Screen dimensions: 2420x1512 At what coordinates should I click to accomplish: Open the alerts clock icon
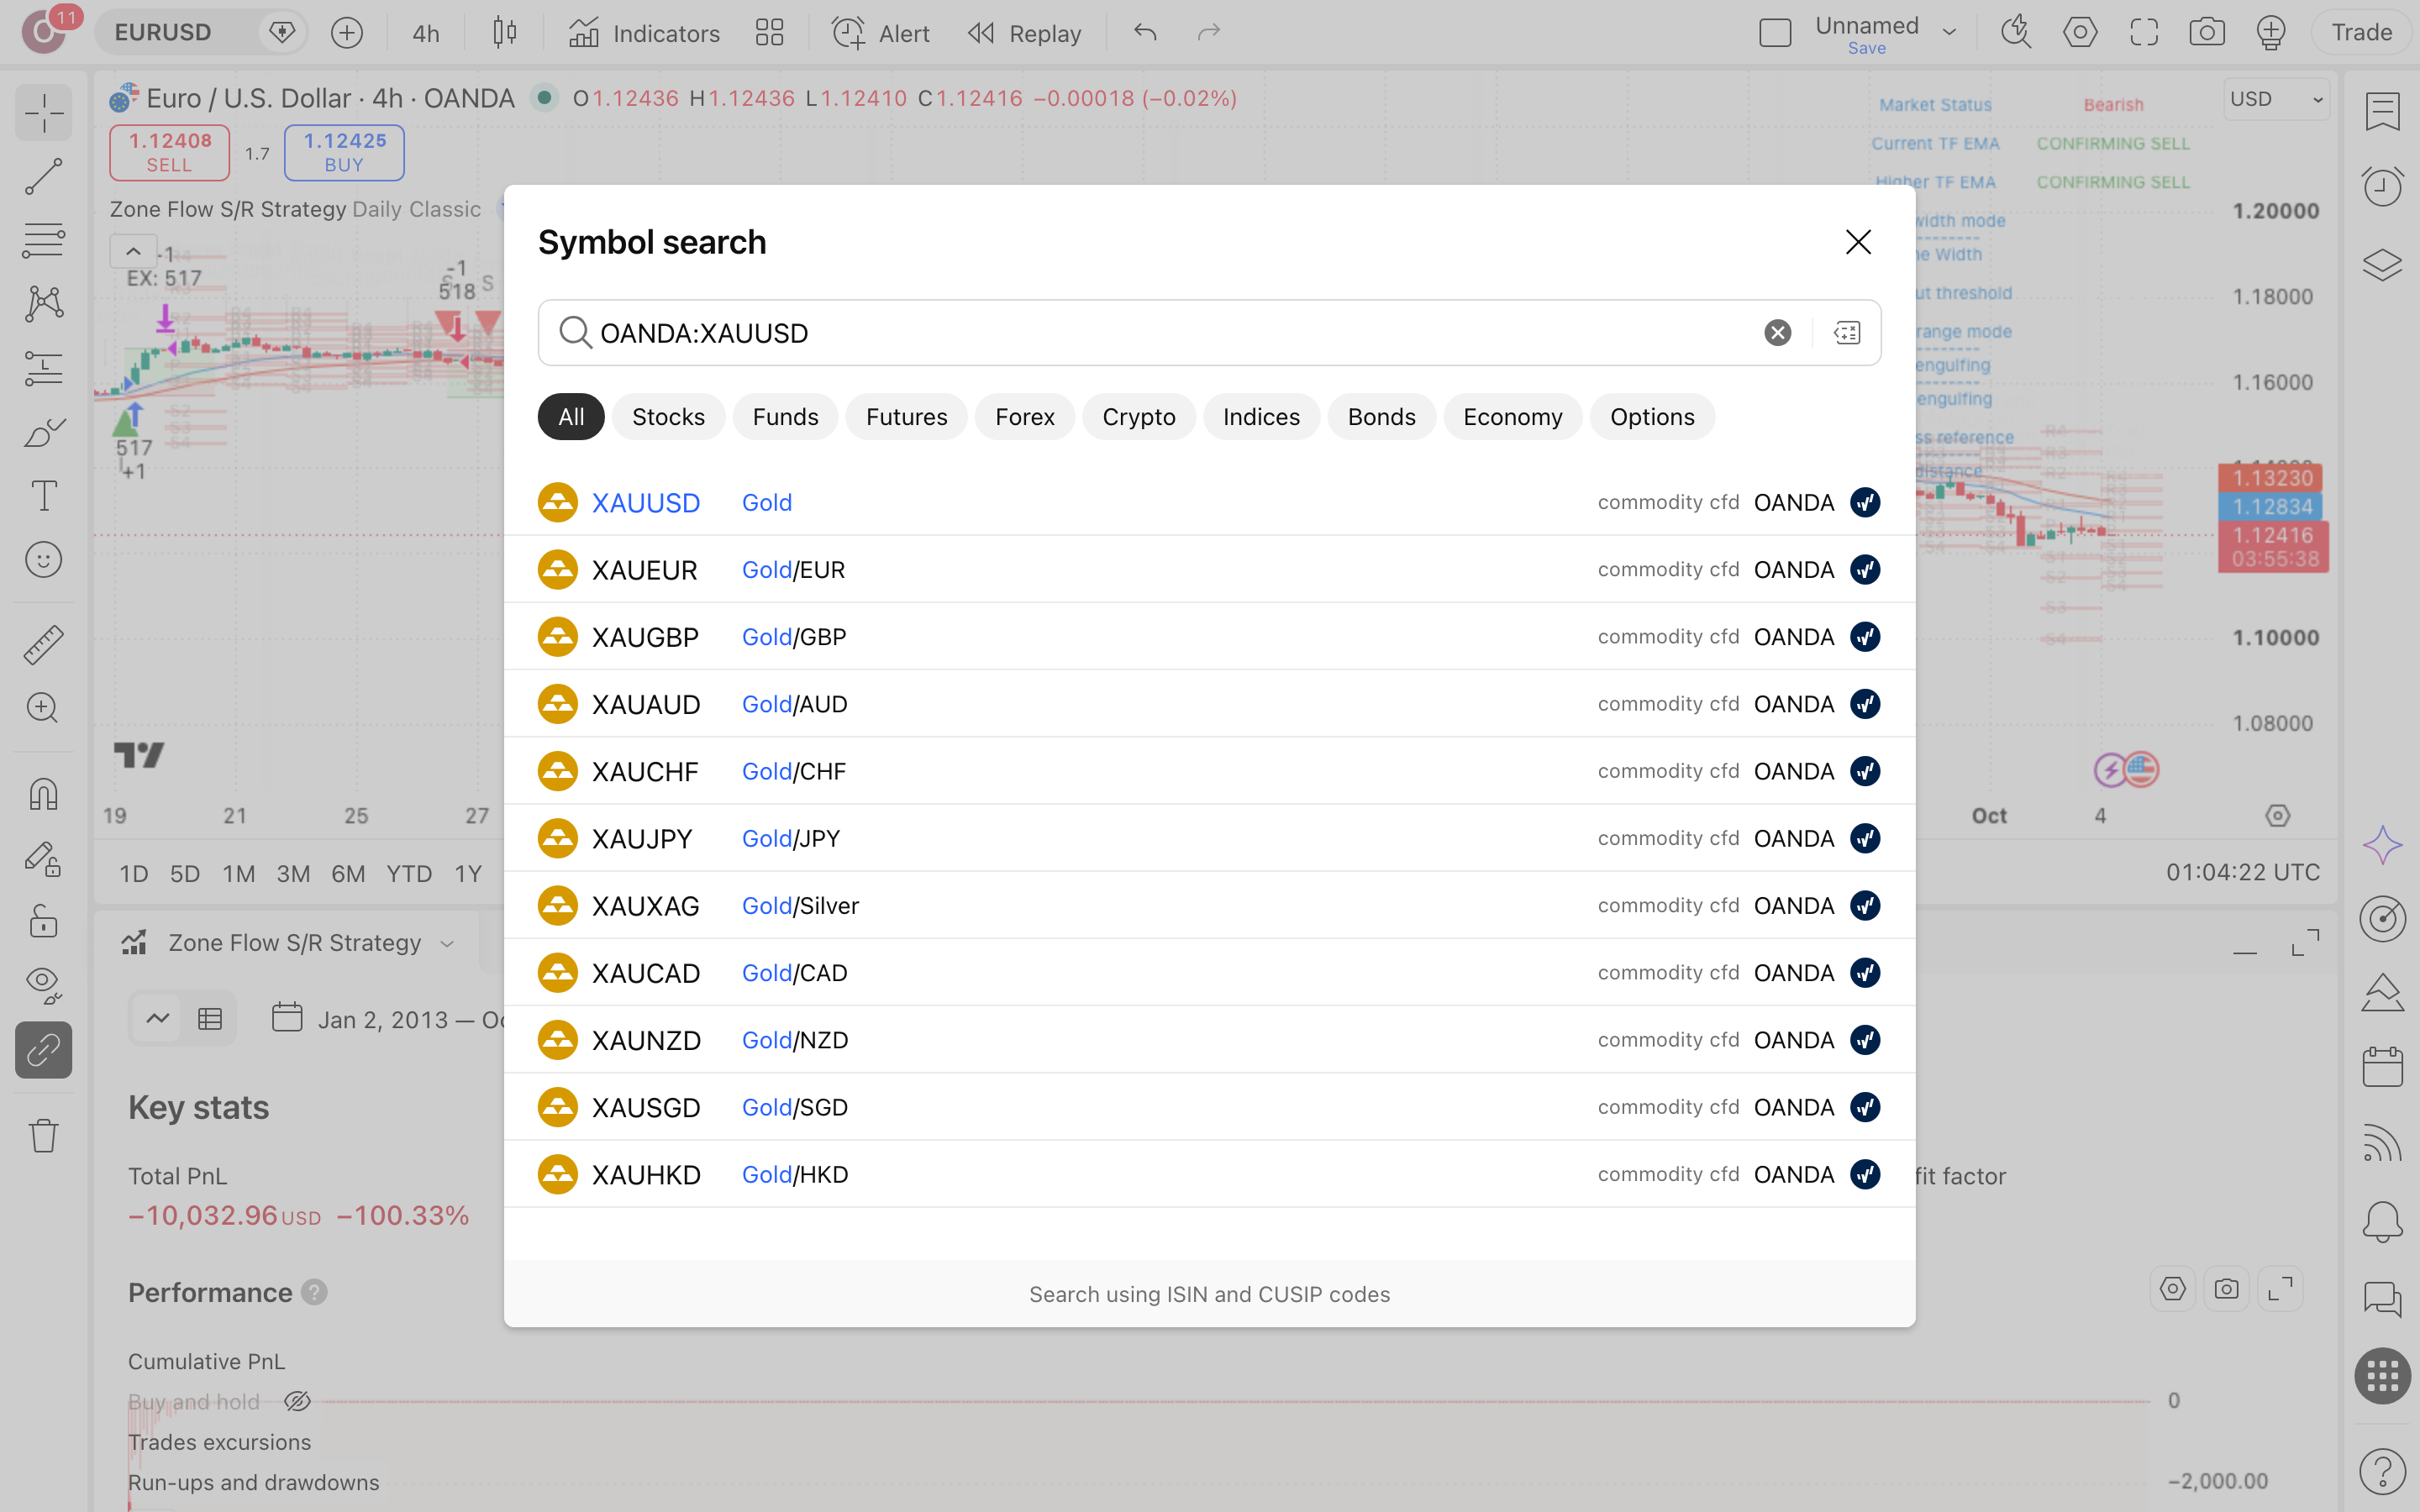coord(2383,187)
